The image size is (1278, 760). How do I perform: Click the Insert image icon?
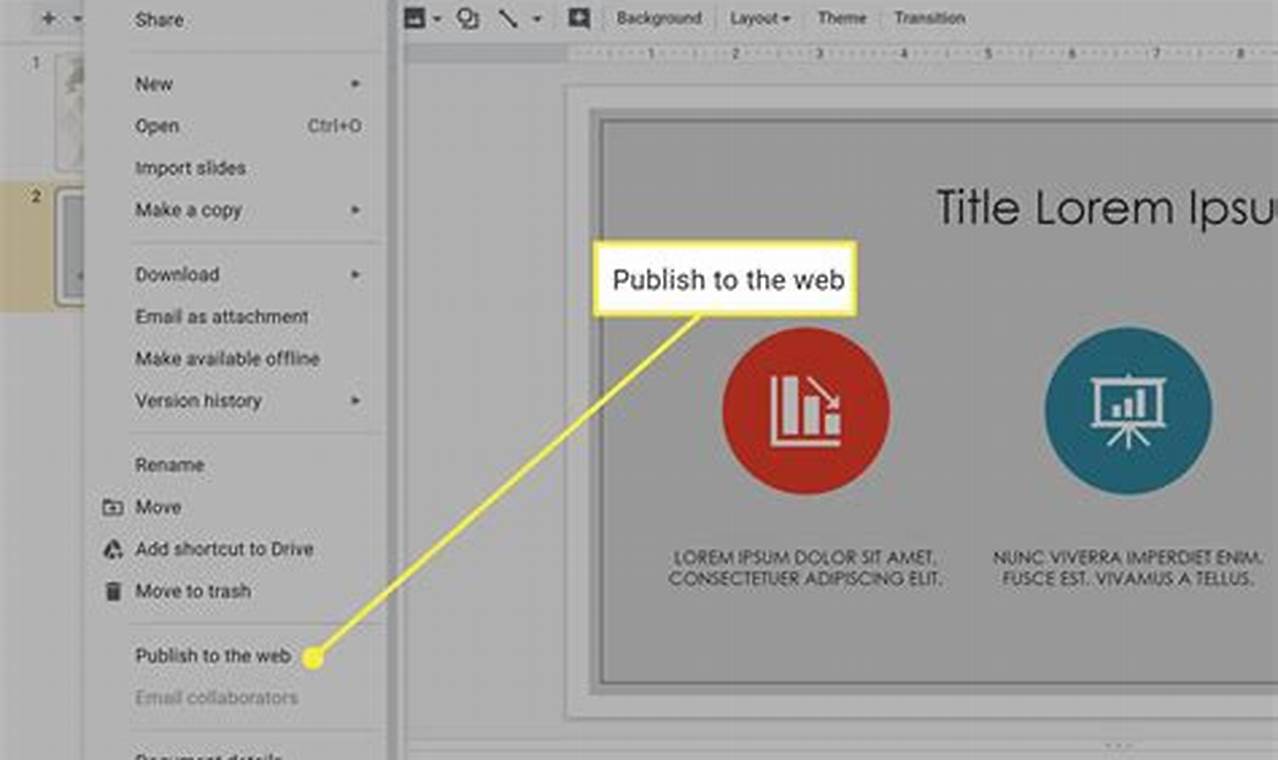click(x=413, y=18)
